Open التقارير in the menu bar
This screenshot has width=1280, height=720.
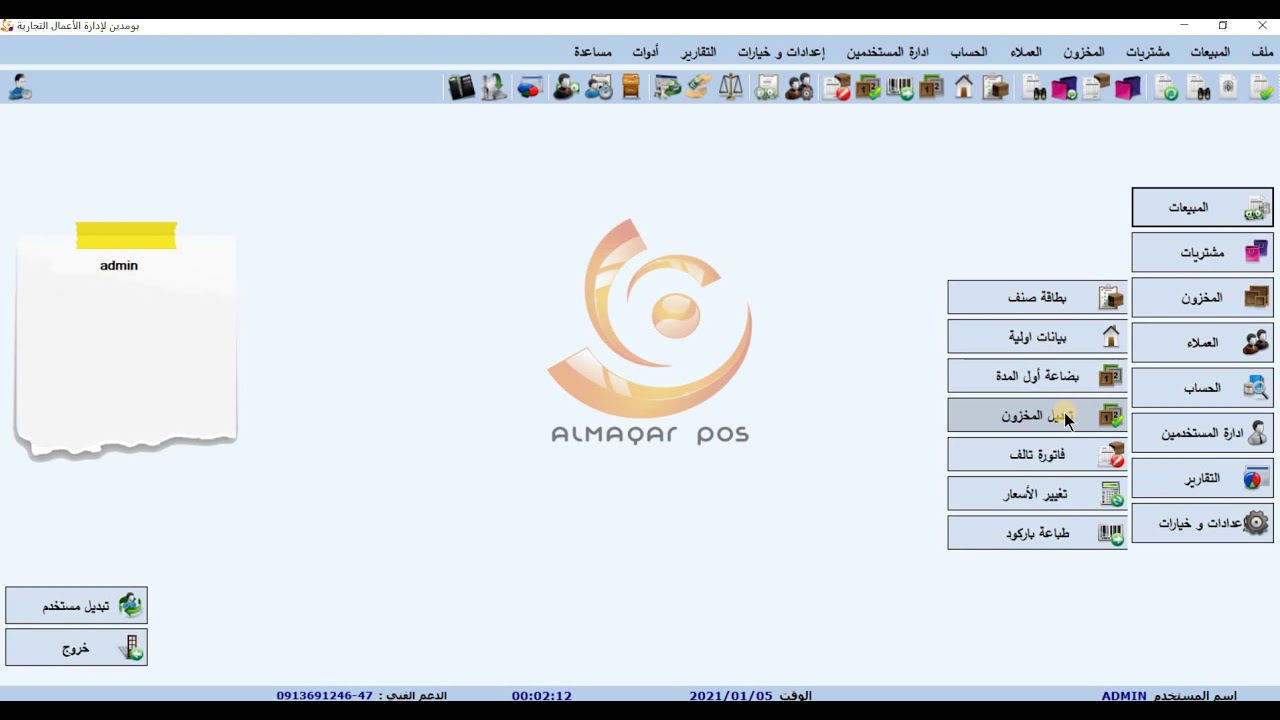[698, 52]
